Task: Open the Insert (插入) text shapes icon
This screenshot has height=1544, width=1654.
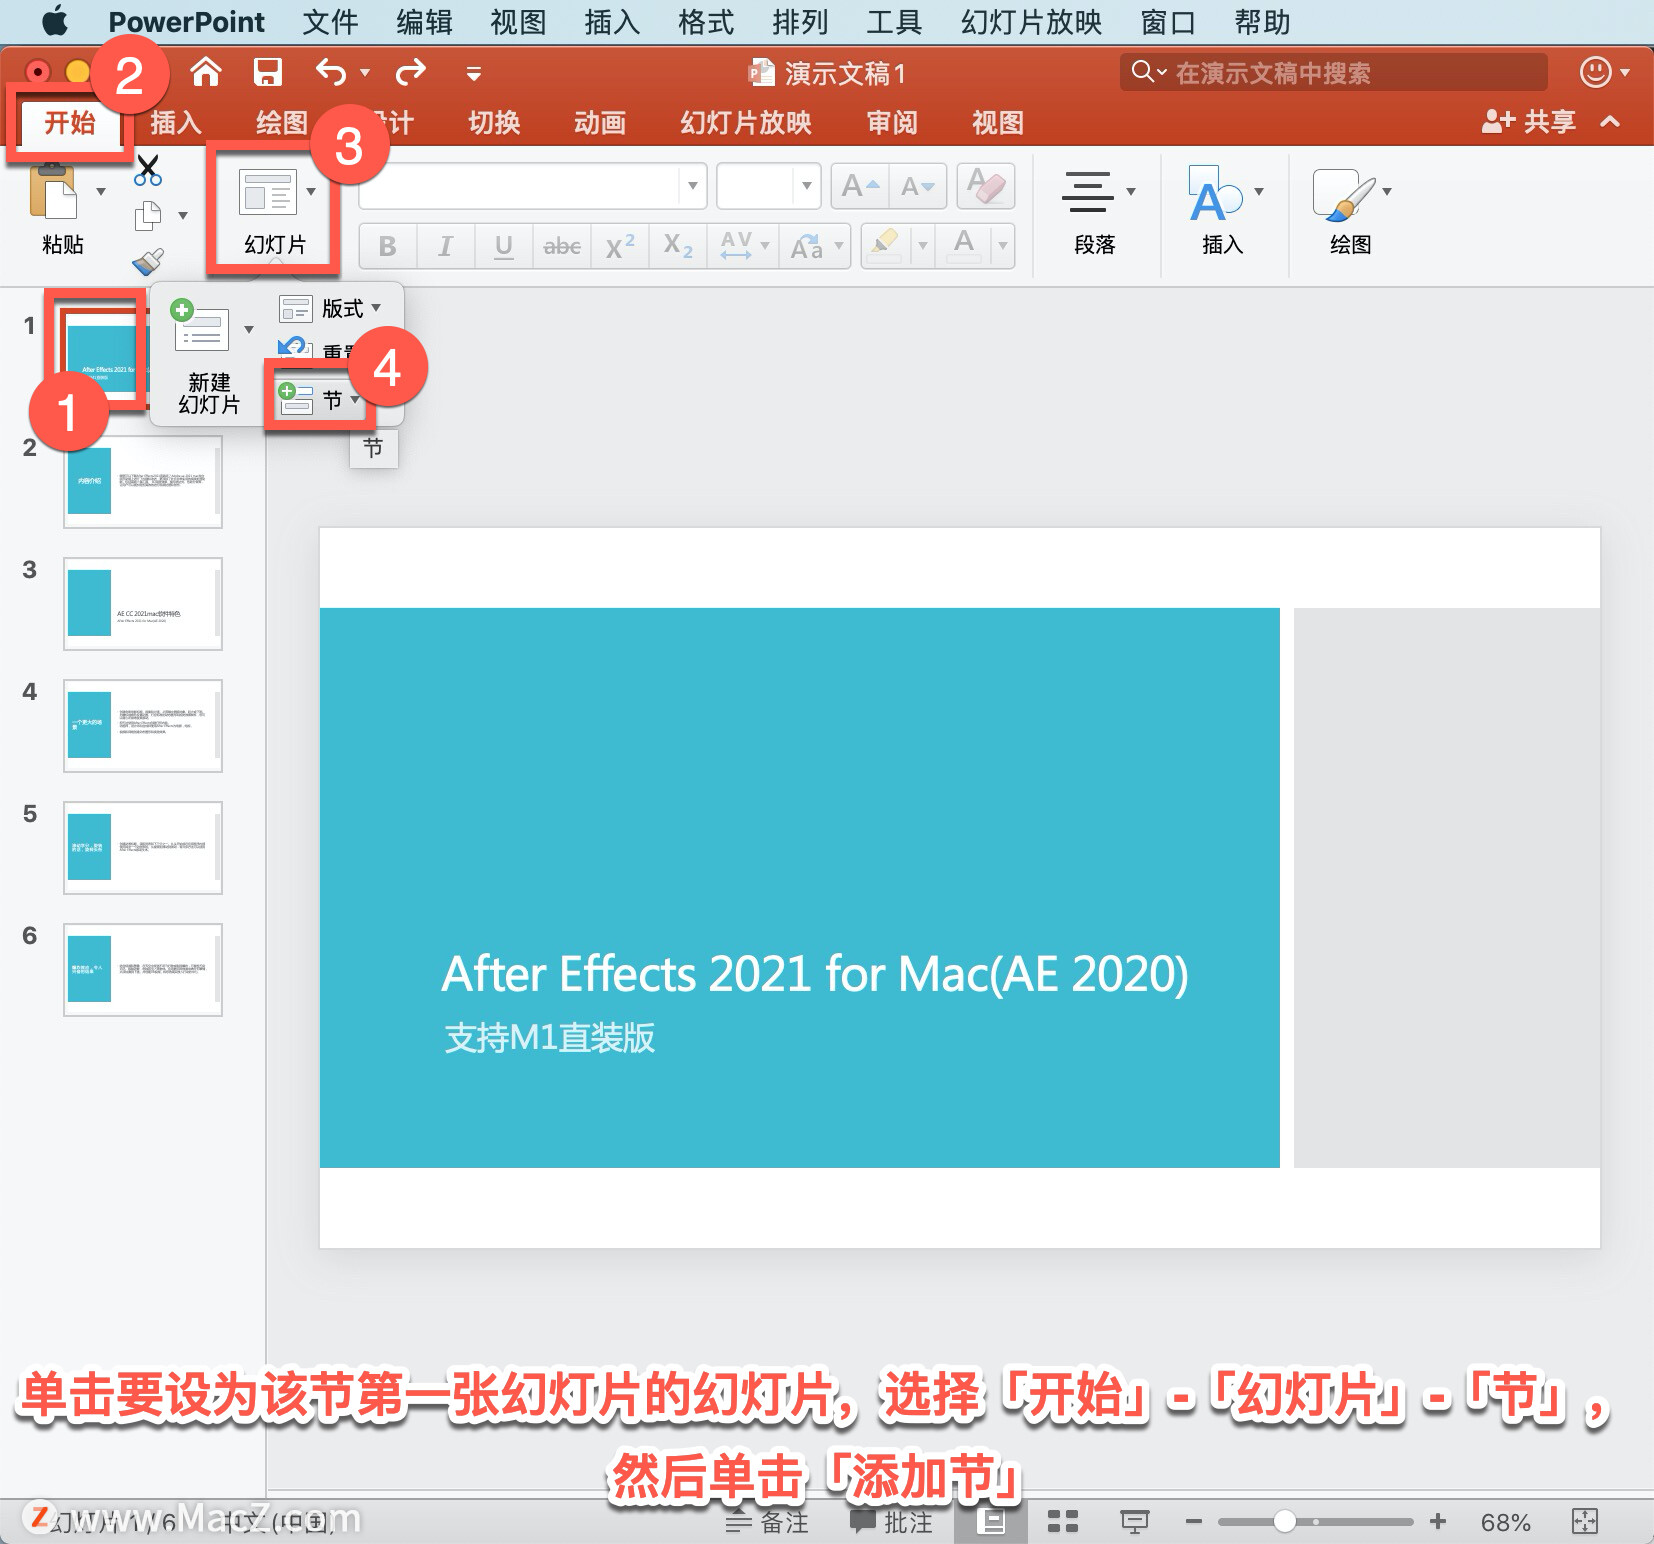Action: 1214,194
